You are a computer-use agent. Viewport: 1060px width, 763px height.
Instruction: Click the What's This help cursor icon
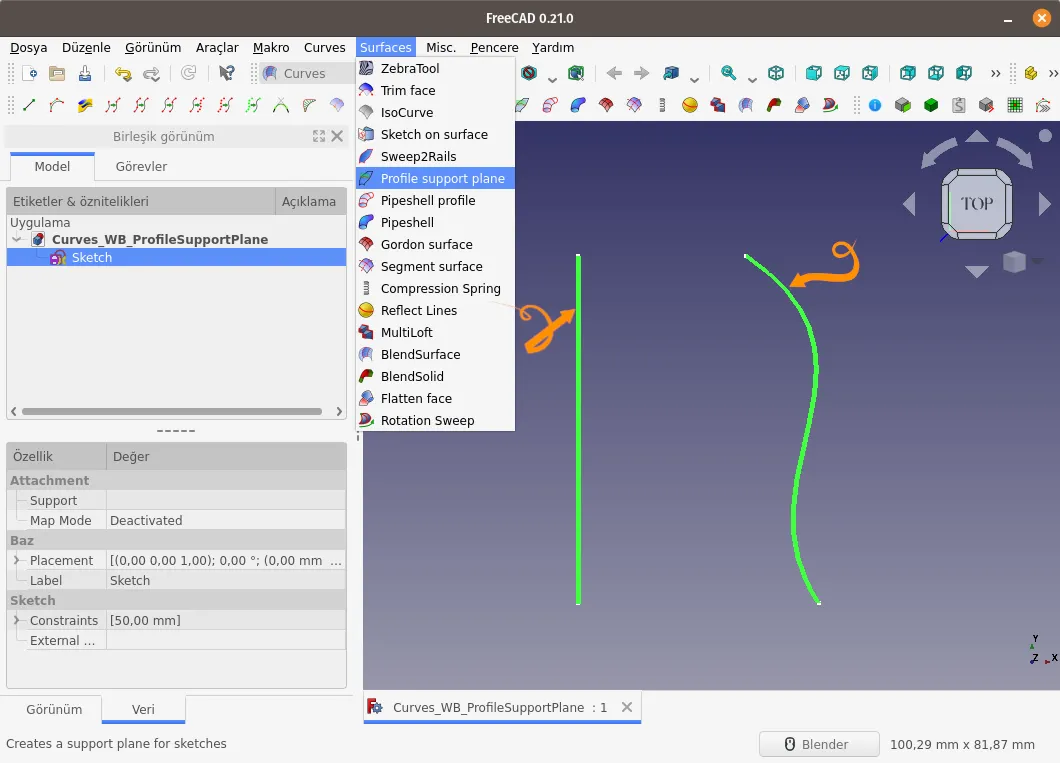click(226, 73)
